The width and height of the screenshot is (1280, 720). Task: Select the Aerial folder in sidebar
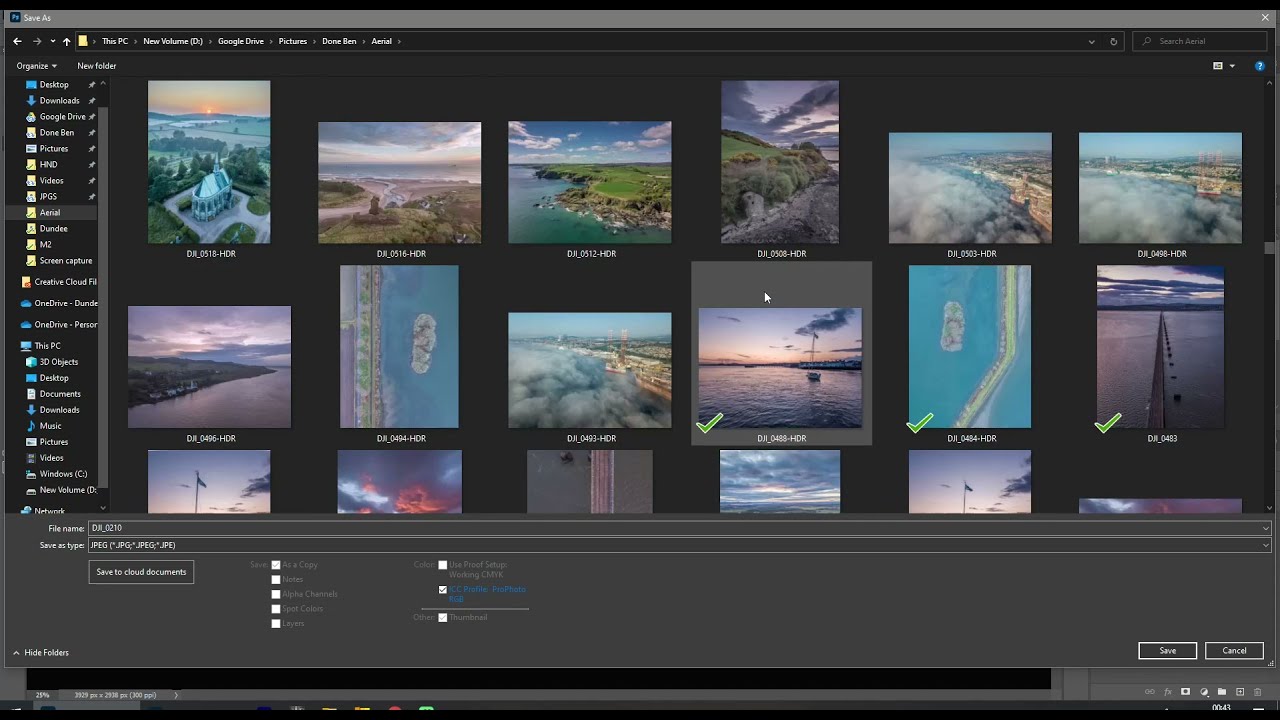coord(49,213)
